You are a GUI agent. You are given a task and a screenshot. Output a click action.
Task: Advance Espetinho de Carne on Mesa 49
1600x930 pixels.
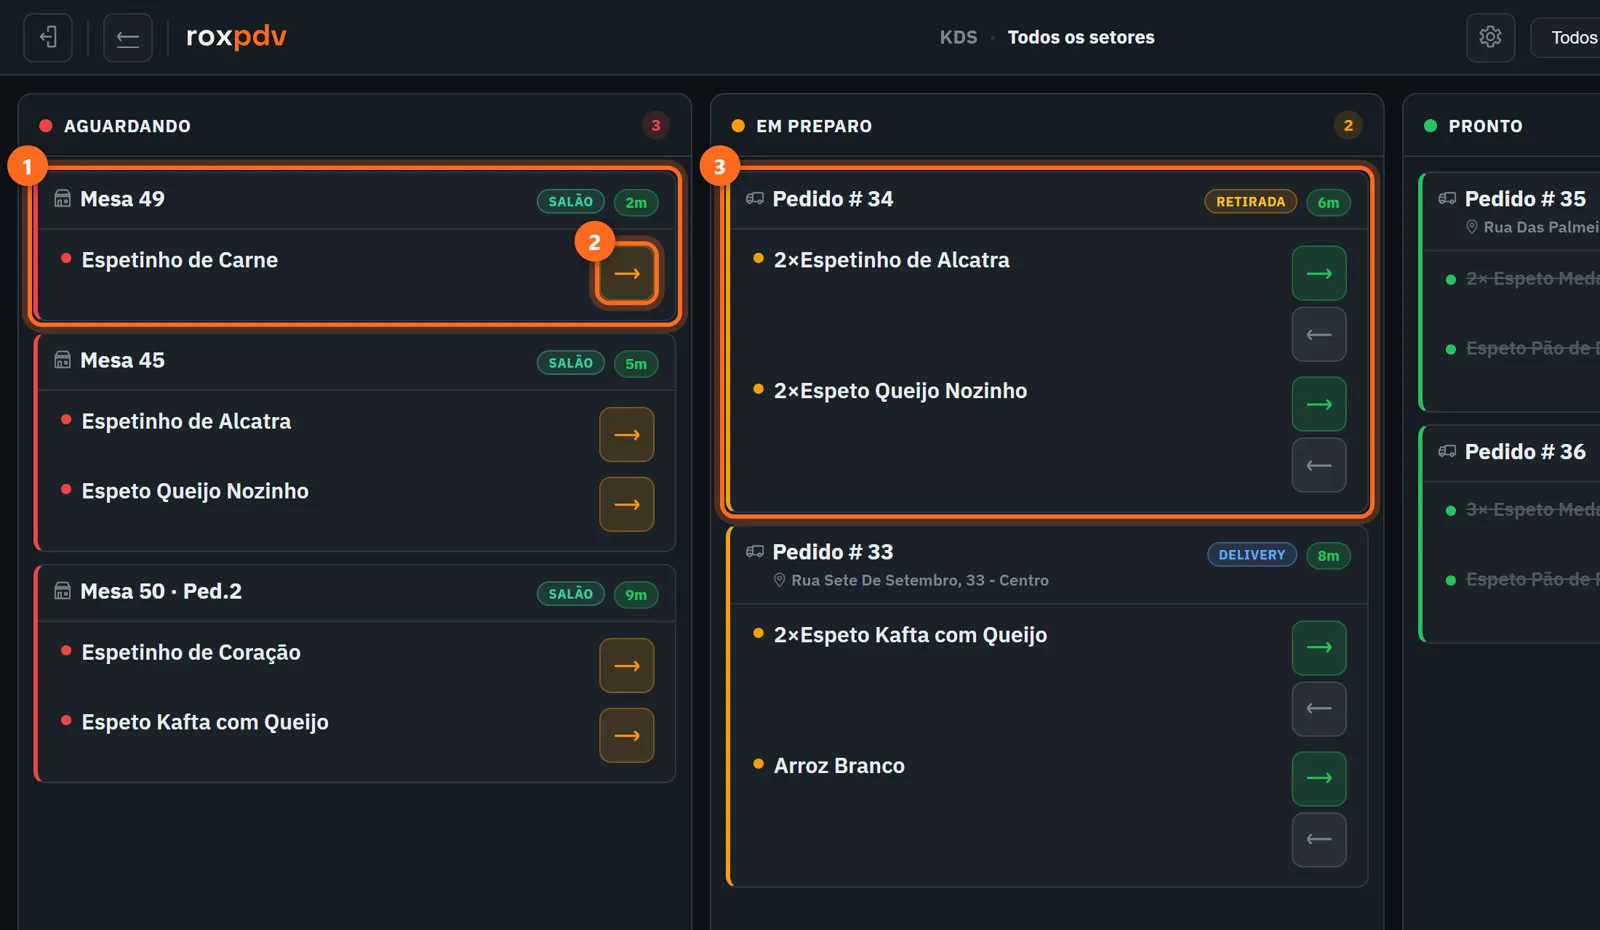pos(627,273)
